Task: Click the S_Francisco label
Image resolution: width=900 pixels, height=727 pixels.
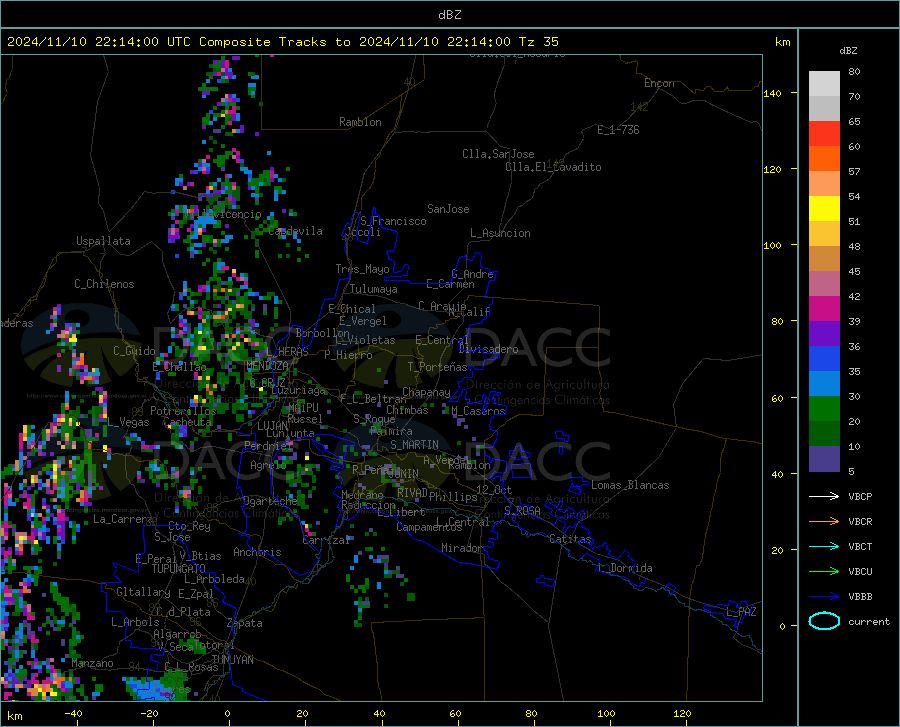Action: [393, 221]
